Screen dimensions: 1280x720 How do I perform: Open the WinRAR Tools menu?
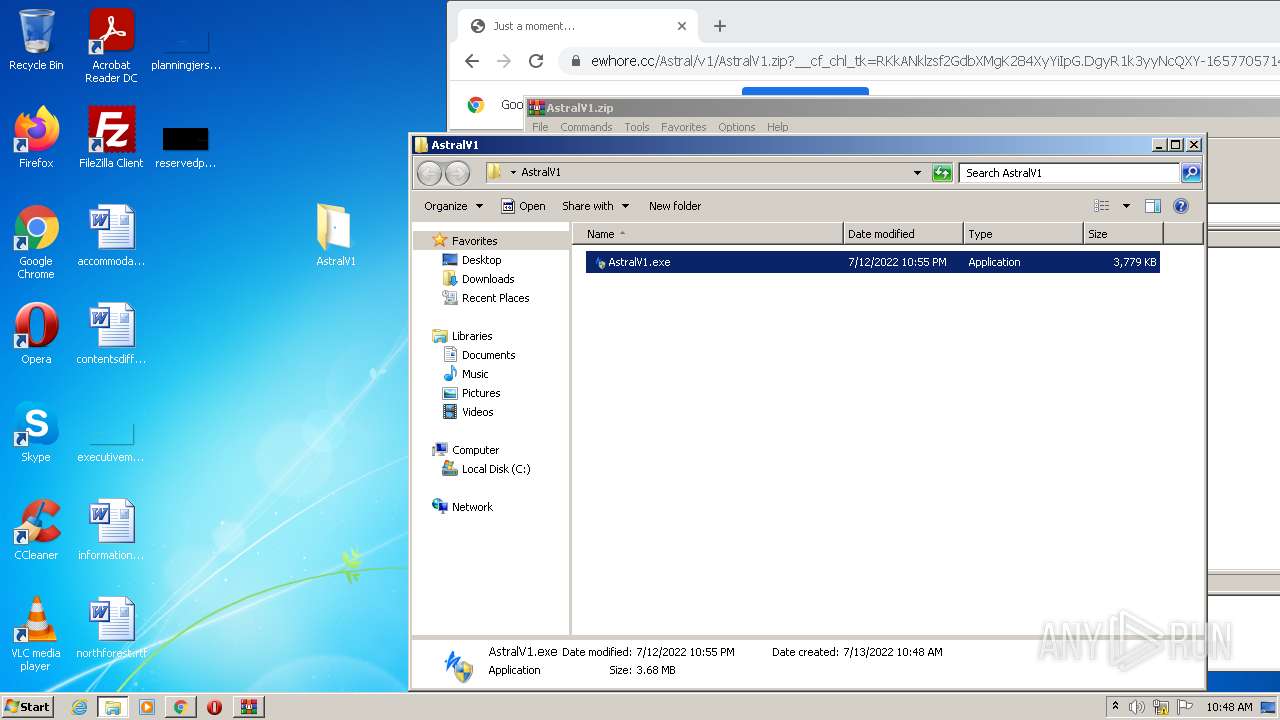click(637, 127)
